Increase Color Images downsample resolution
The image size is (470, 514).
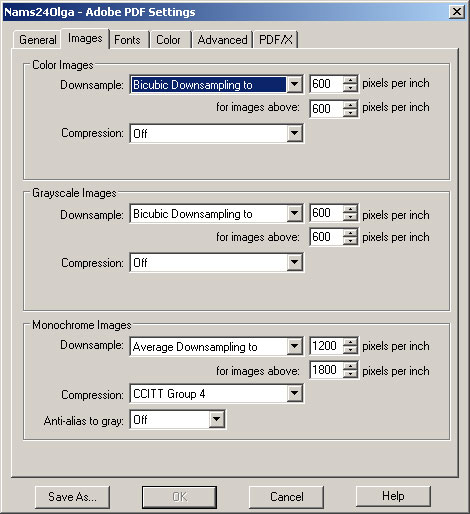coord(350,80)
